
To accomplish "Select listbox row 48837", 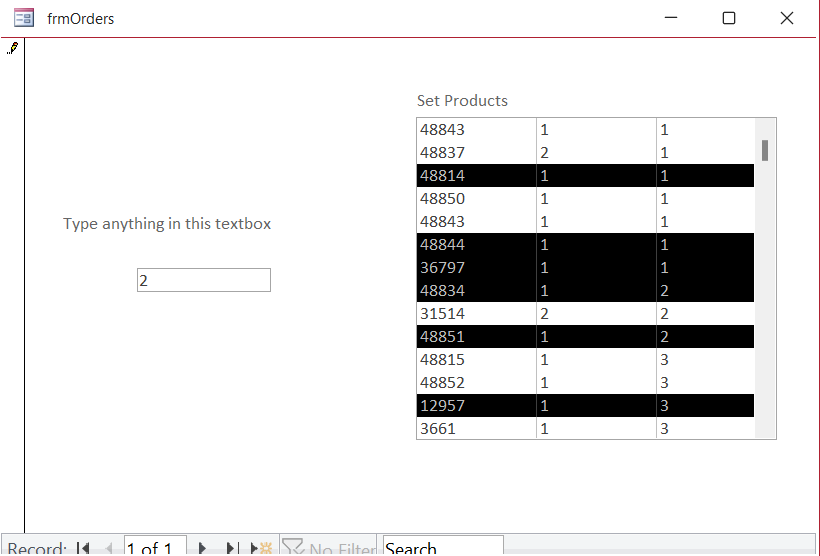I will point(585,153).
